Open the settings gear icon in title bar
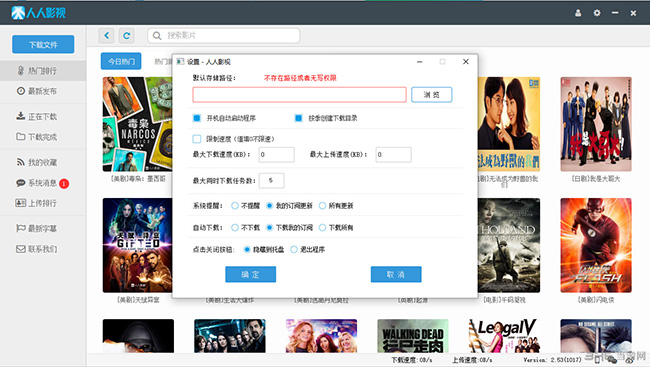 pos(597,13)
